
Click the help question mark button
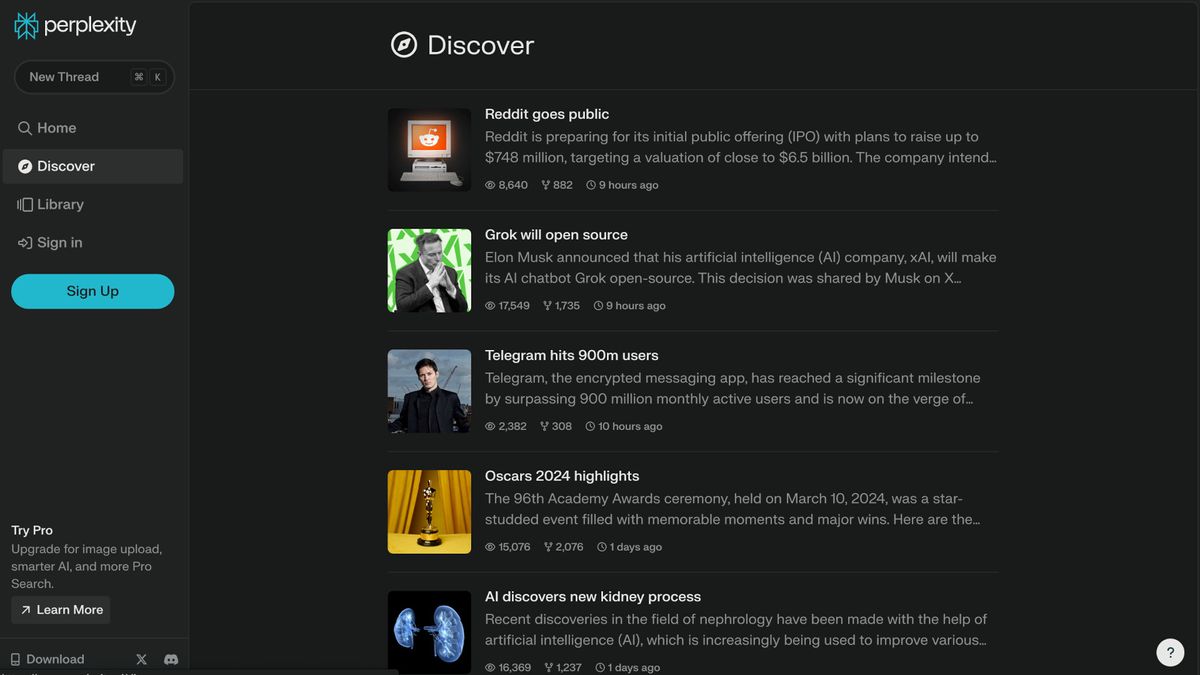(1170, 652)
